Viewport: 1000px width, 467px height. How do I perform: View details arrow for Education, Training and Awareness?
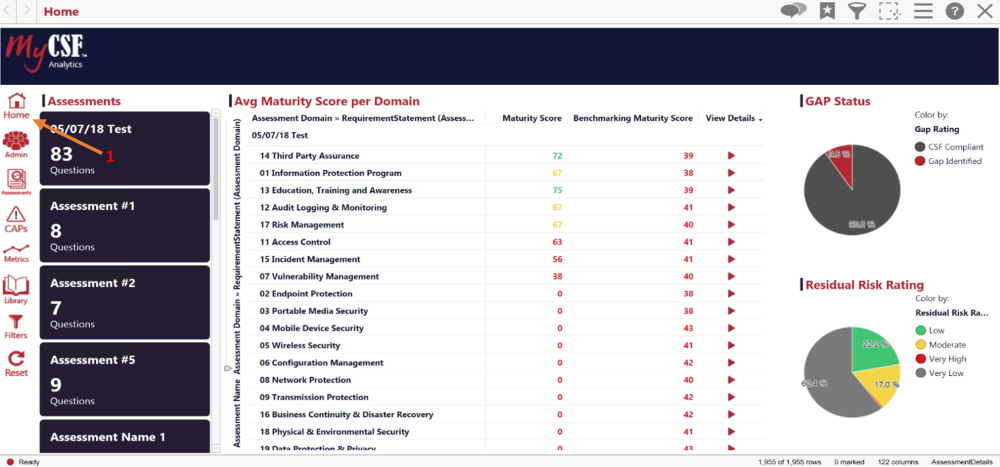coord(732,190)
